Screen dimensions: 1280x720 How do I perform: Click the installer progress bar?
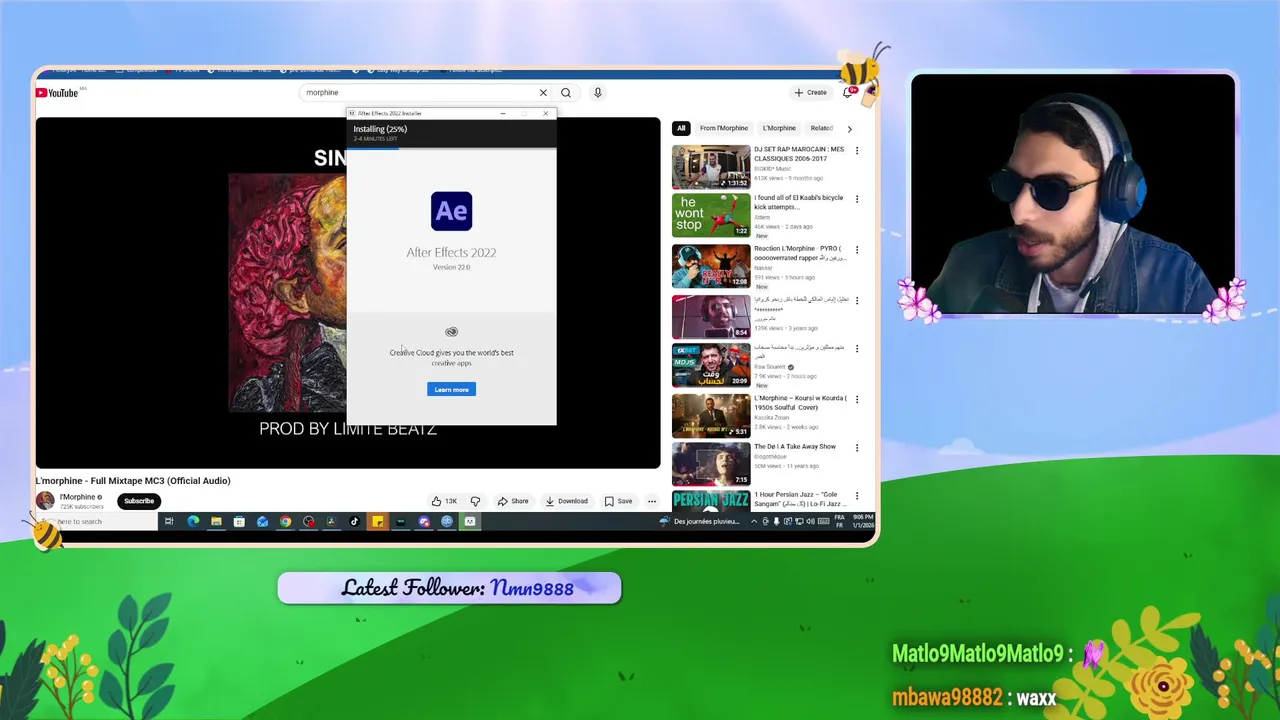451,149
